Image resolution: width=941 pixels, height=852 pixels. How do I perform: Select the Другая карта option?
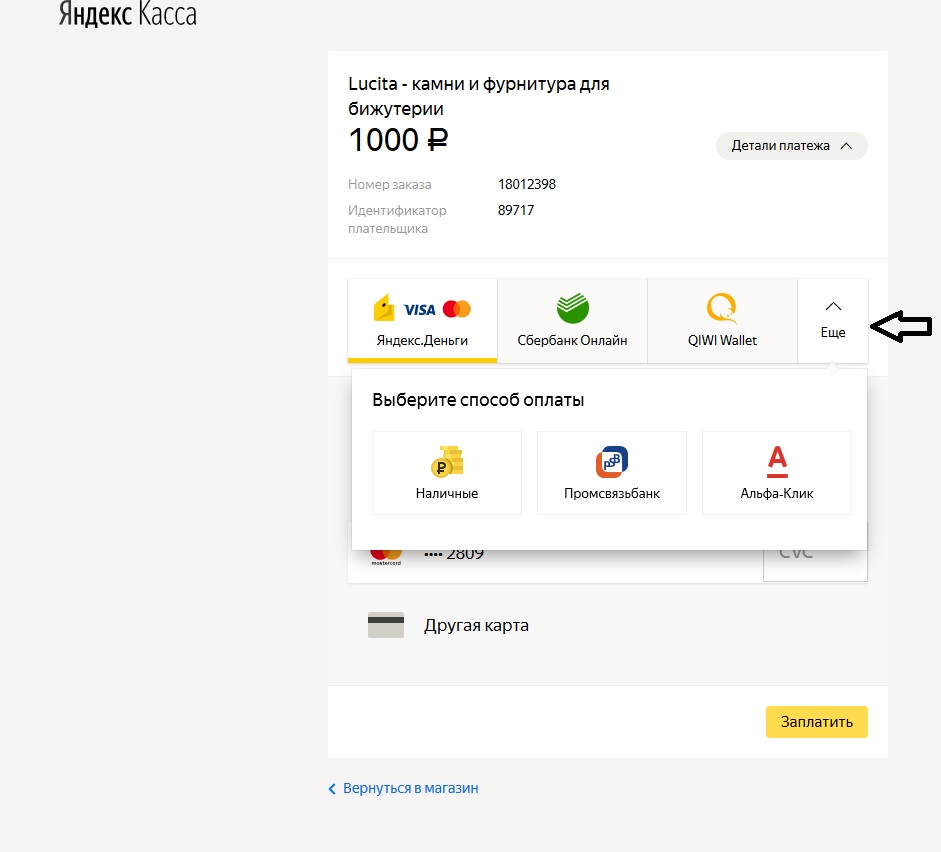pos(477,625)
